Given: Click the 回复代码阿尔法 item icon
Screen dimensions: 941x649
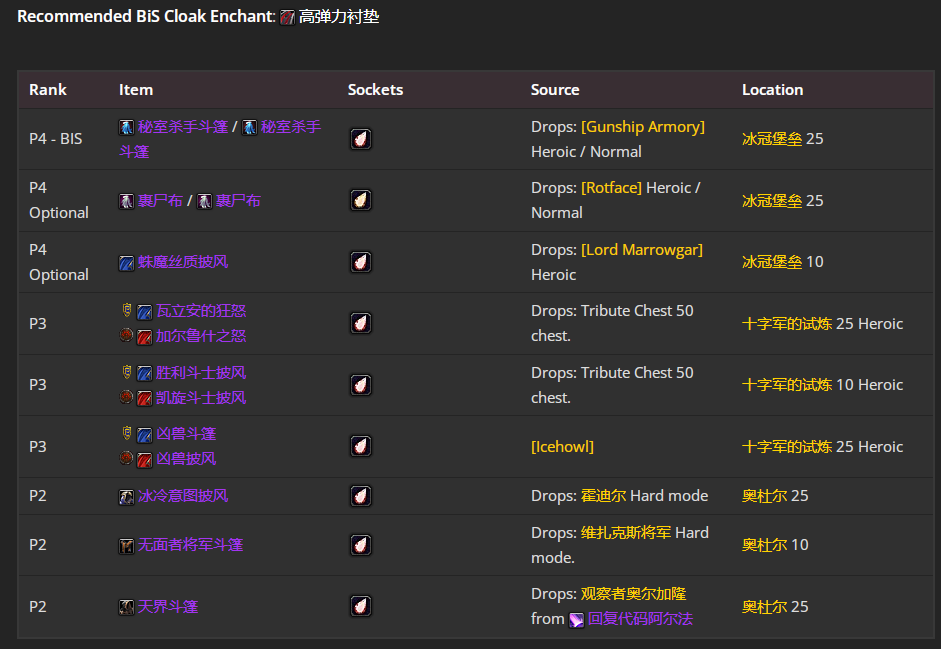Looking at the screenshot, I should pyautogui.click(x=575, y=619).
